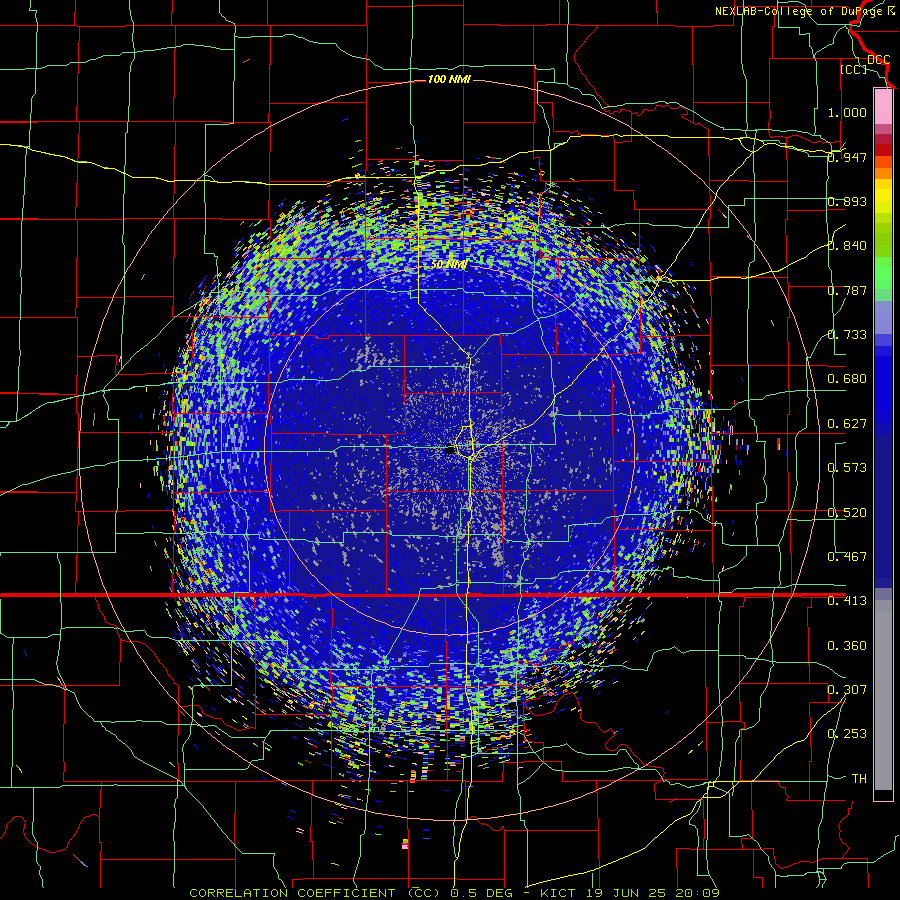The width and height of the screenshot is (900, 900).
Task: Select the 0.733 scale value
Action: [x=847, y=335]
